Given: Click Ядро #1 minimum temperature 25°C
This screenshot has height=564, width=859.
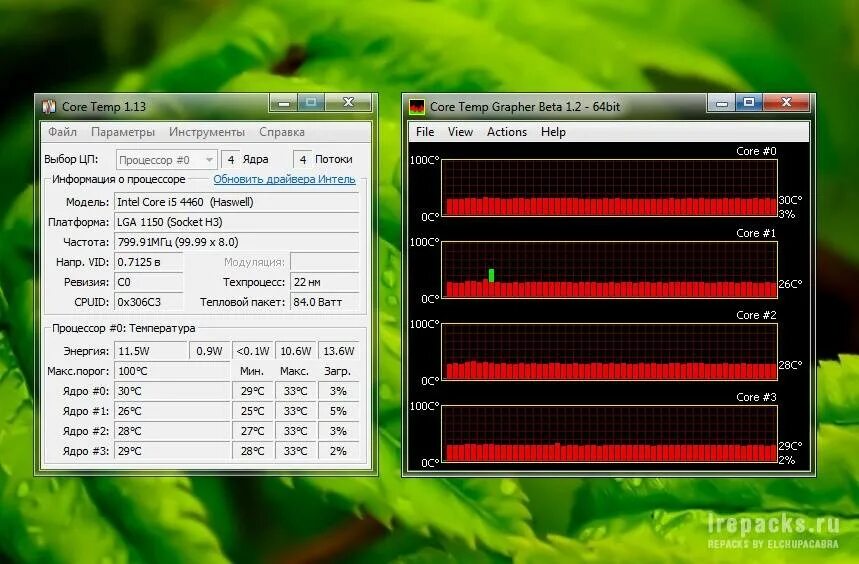Looking at the screenshot, I should pos(253,411).
